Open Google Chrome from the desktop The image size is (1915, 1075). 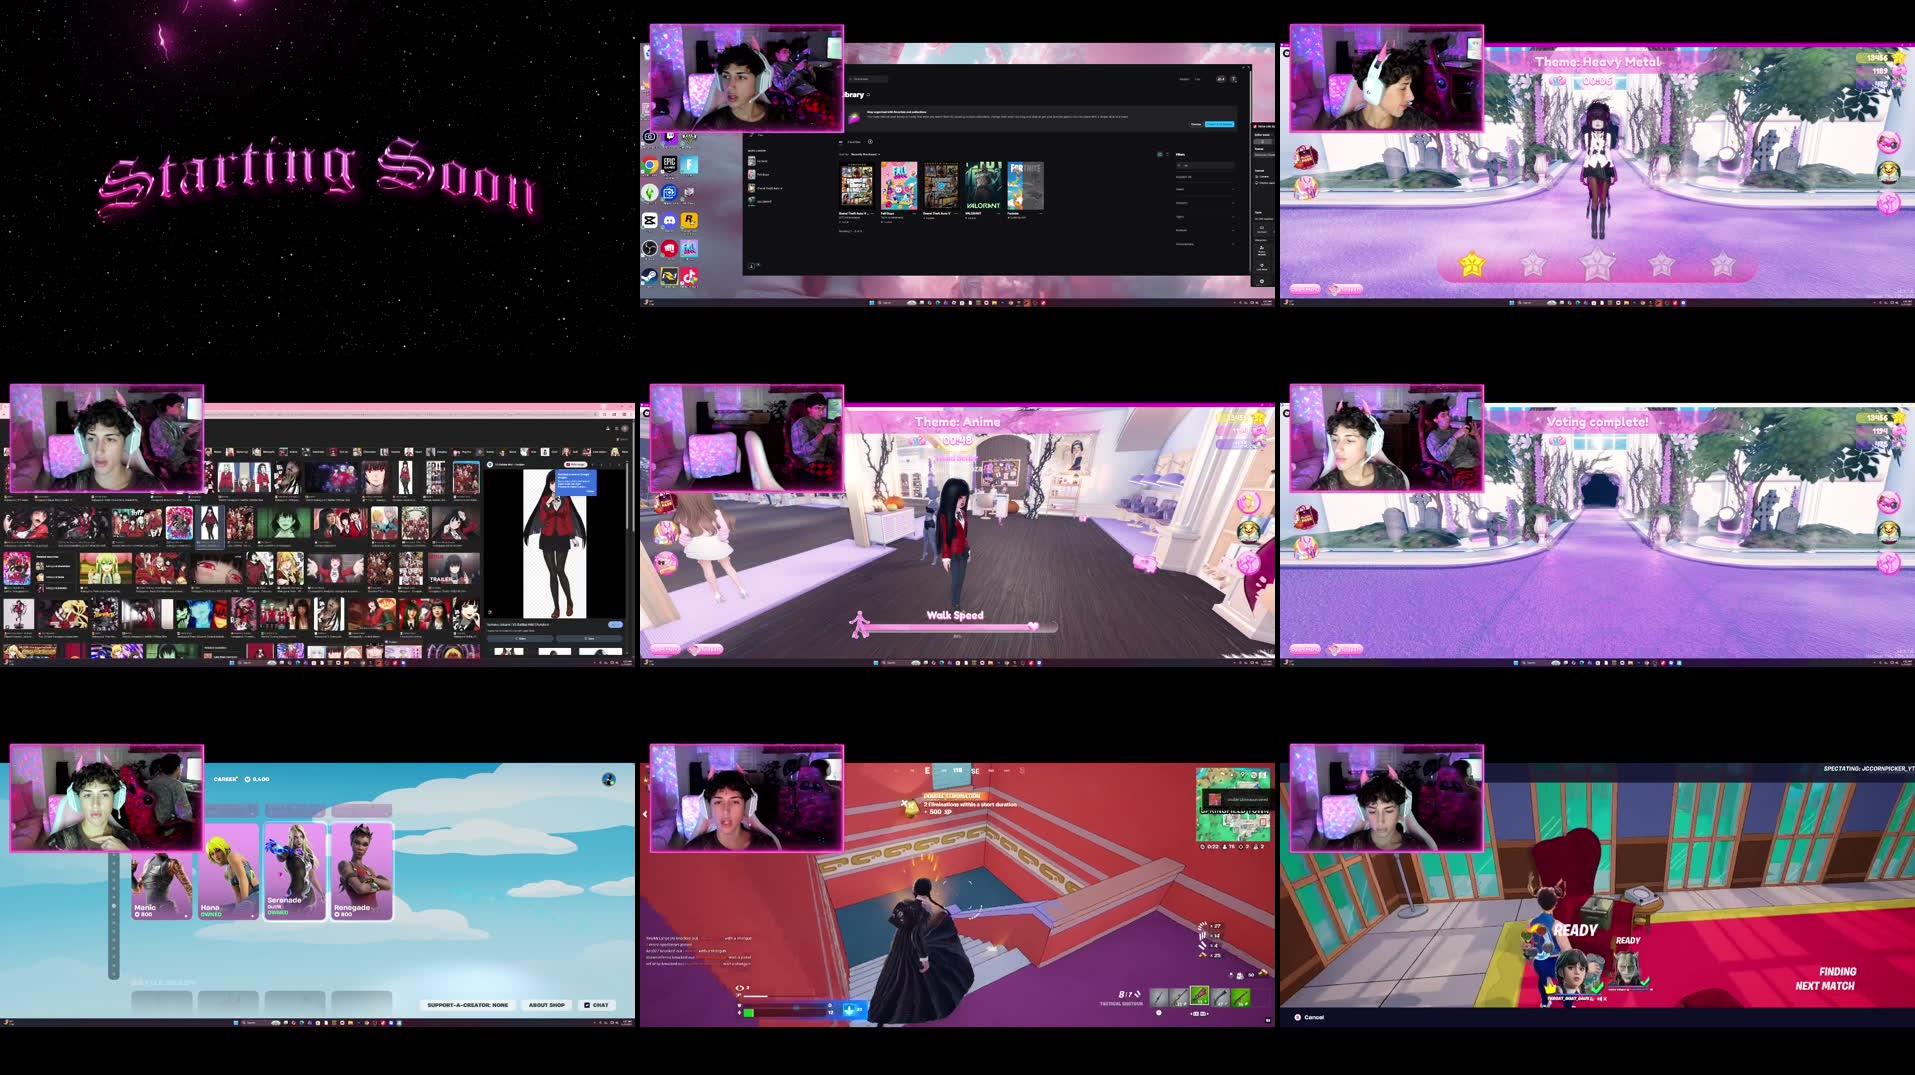pyautogui.click(x=649, y=163)
